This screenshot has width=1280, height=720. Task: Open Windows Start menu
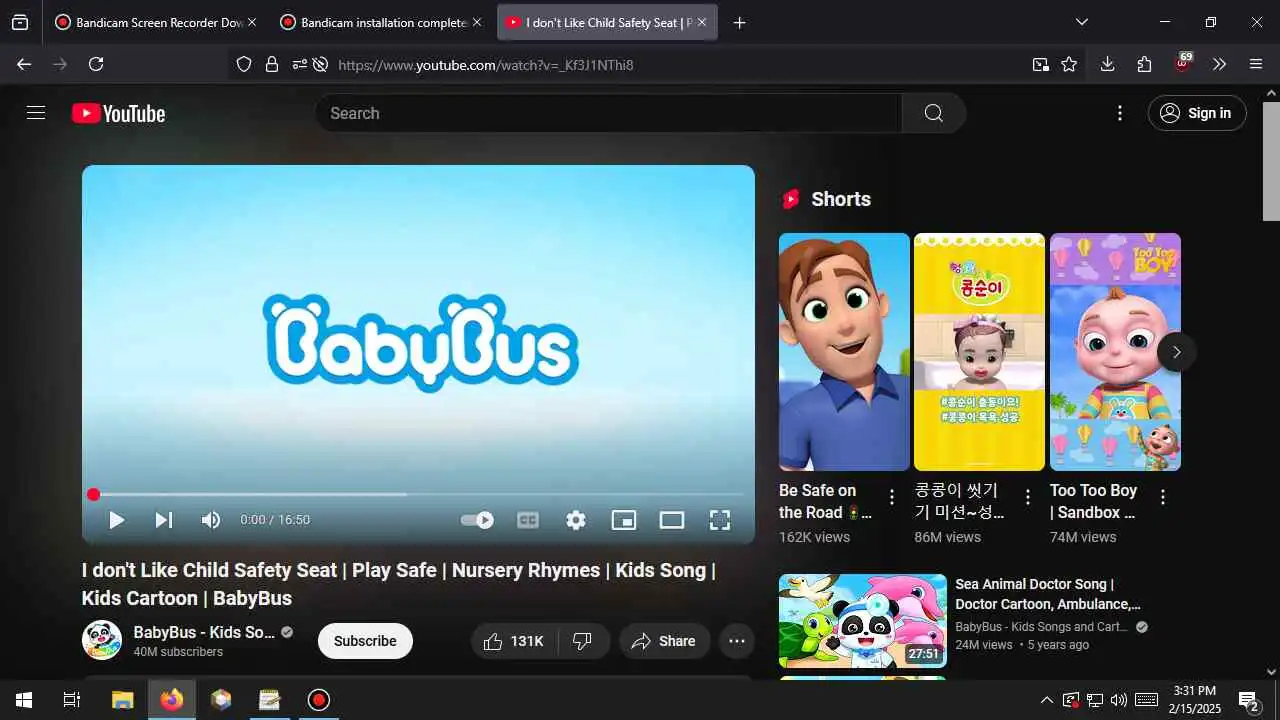pyautogui.click(x=24, y=700)
